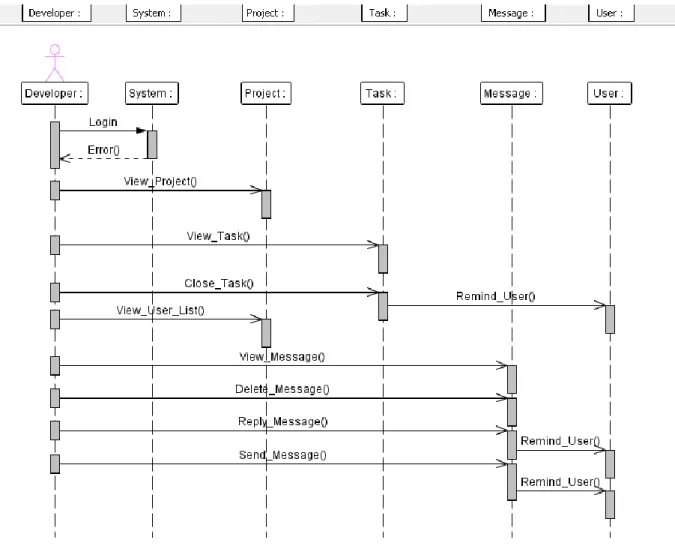Click the dashed Error() return arrow line
Viewport: 675px width, 546px height.
(x=104, y=158)
